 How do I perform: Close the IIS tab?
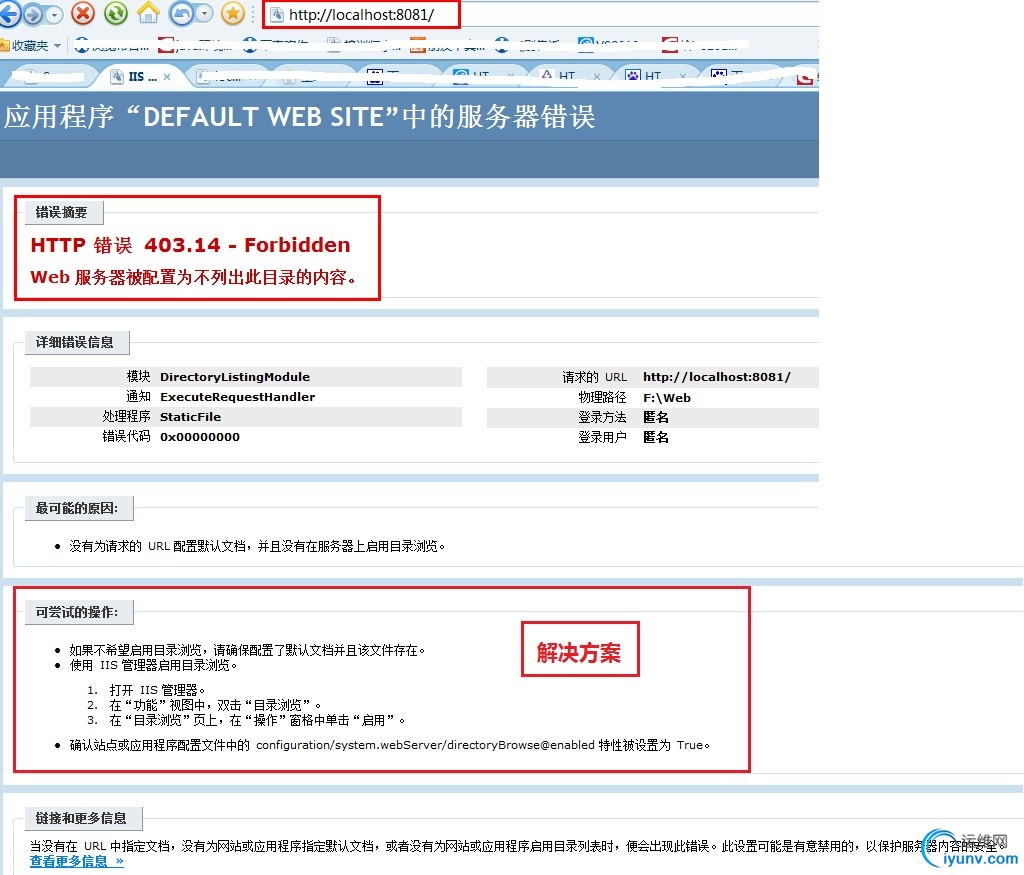pyautogui.click(x=167, y=76)
